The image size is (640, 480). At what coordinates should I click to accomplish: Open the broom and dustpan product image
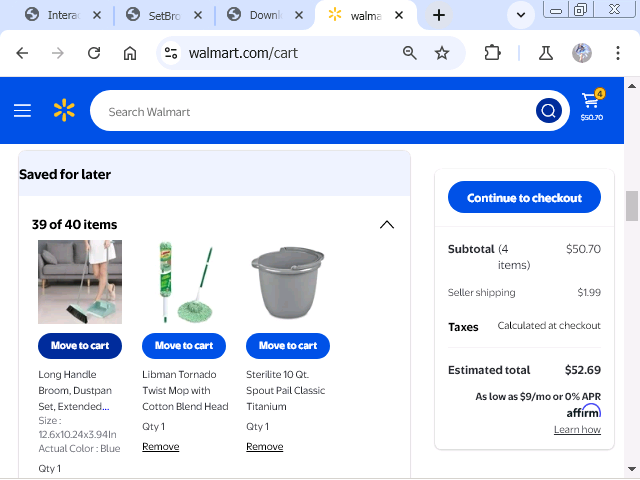tap(80, 282)
